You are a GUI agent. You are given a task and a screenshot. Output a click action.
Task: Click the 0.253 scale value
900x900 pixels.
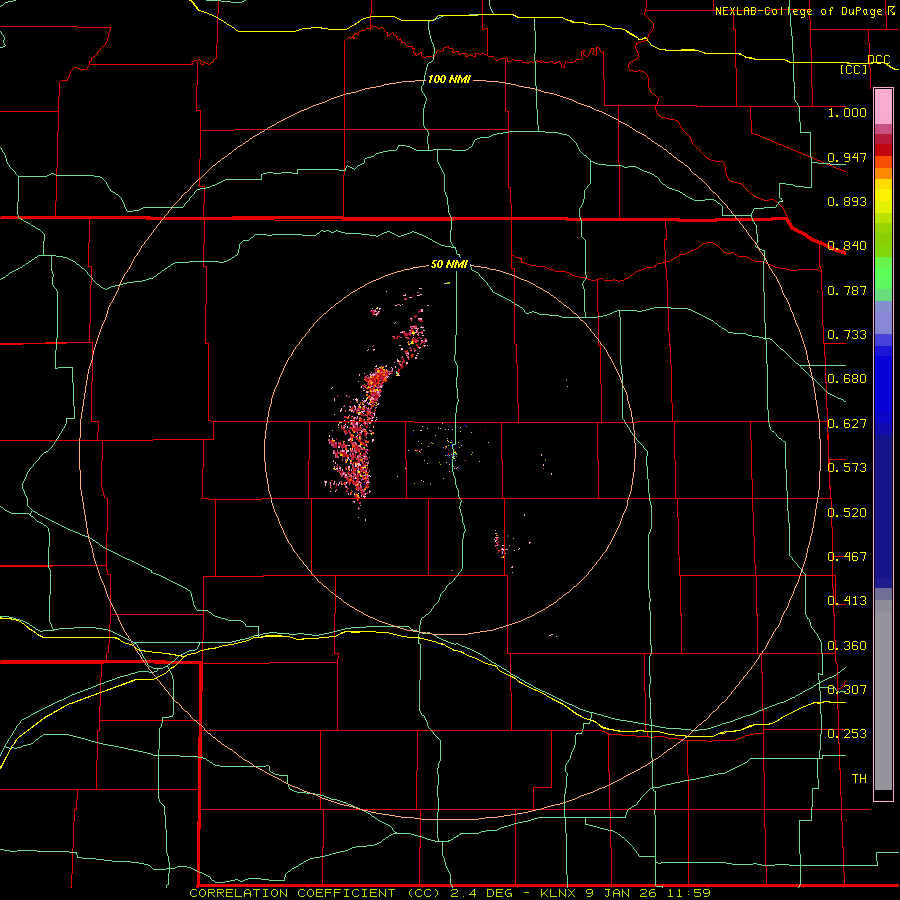point(847,734)
